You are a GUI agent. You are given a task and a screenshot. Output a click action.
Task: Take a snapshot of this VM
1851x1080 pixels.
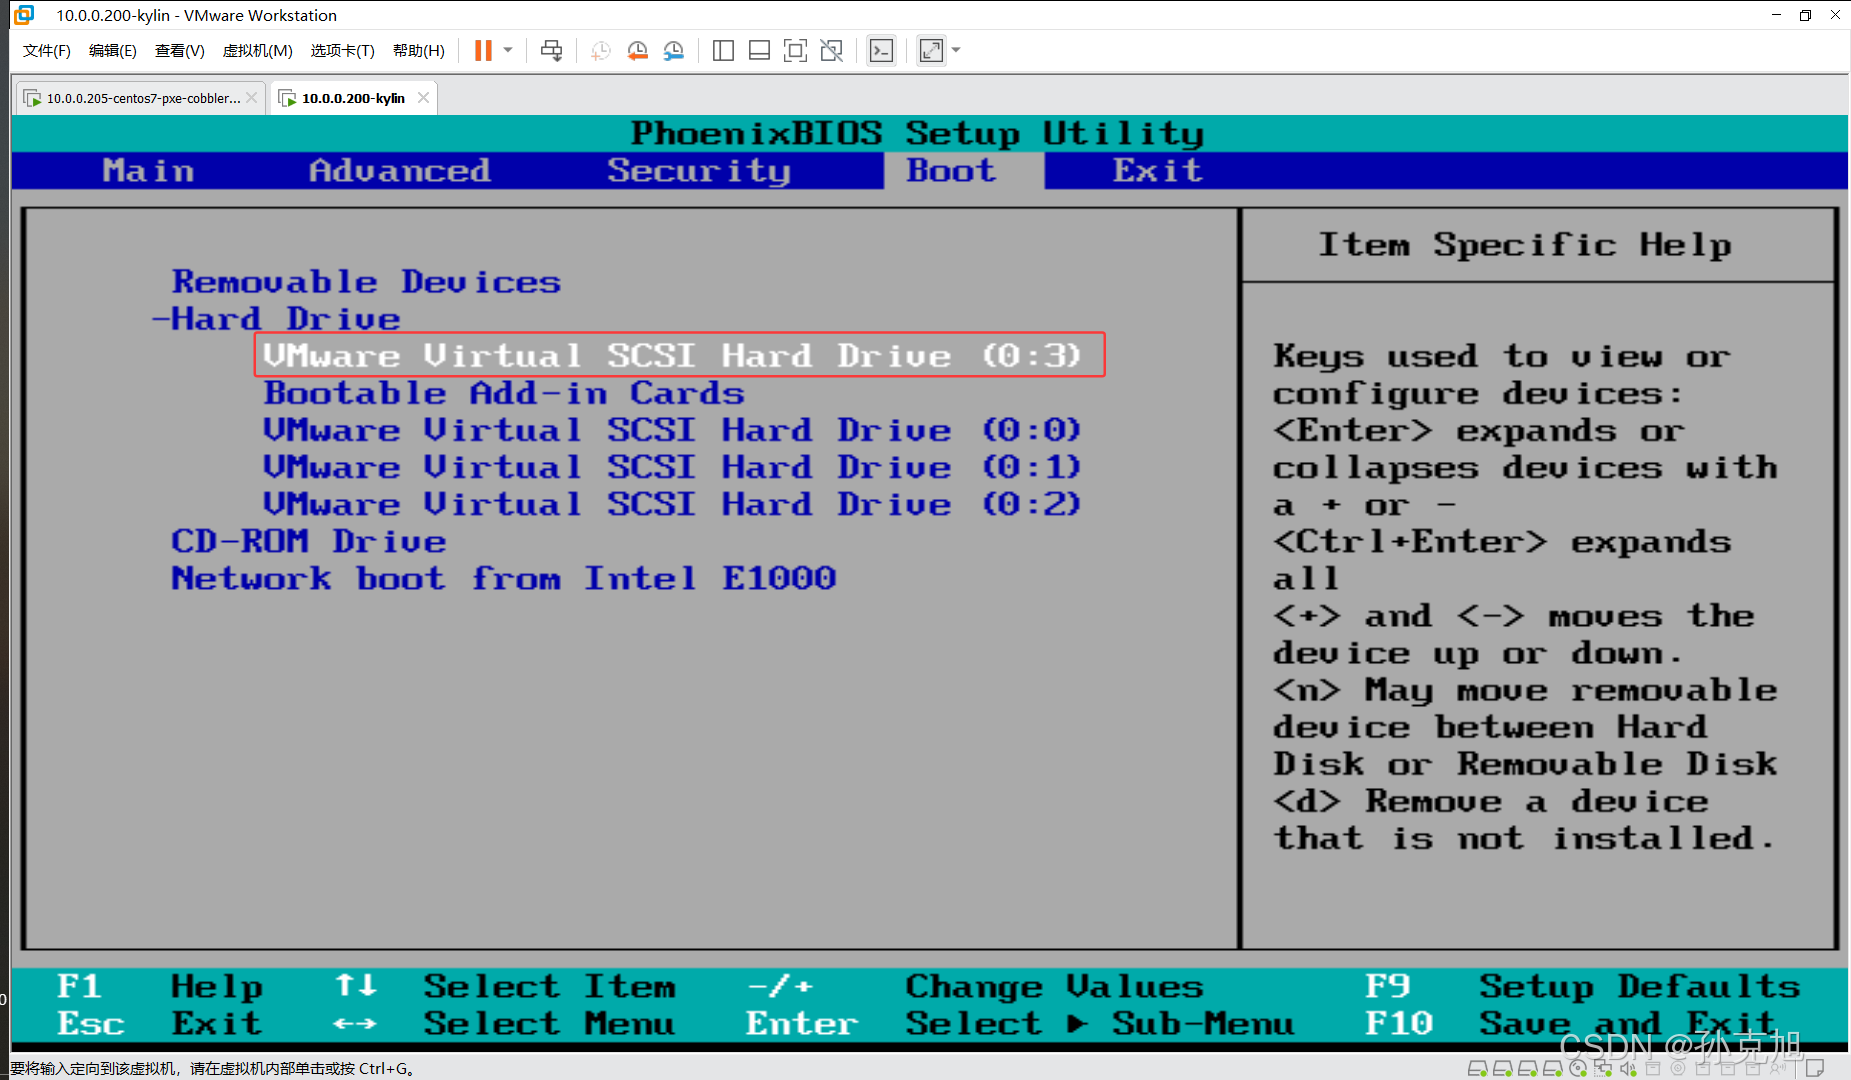click(x=600, y=50)
